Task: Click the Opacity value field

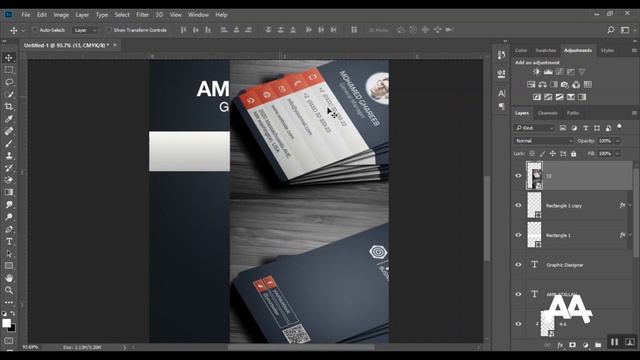Action: [605, 141]
